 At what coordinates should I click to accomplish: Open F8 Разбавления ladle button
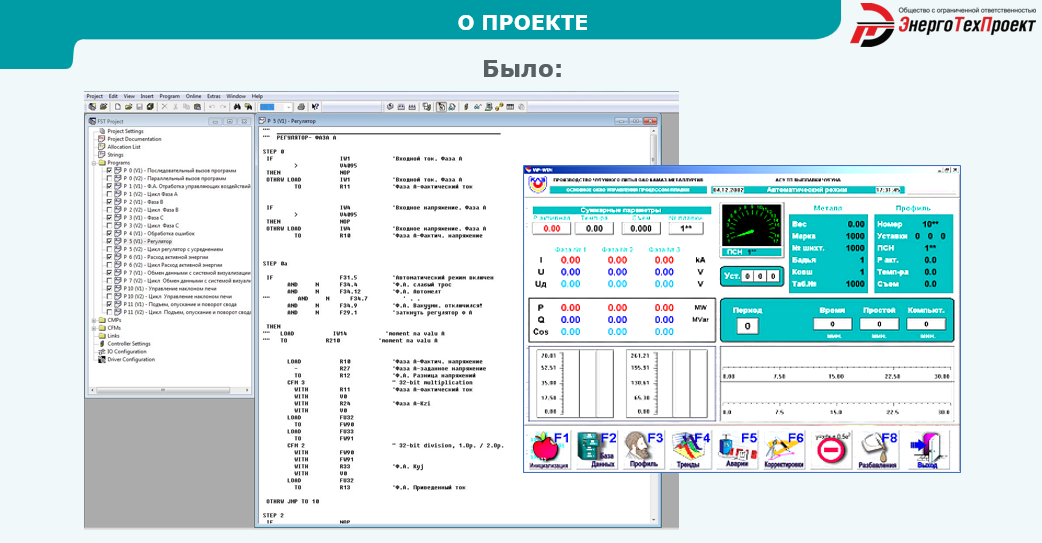tap(878, 451)
